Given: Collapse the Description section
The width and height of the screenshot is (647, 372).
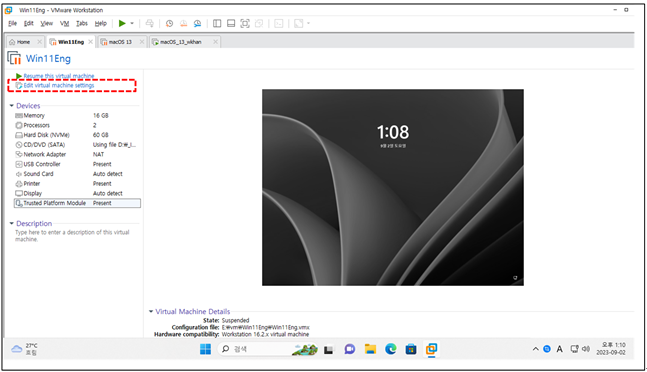Looking at the screenshot, I should pyautogui.click(x=12, y=224).
